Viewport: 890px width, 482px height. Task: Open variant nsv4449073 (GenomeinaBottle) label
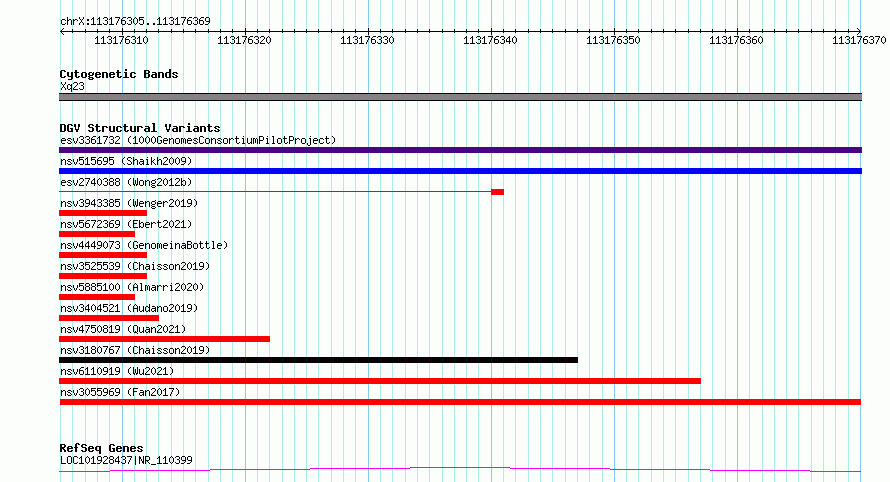pyautogui.click(x=144, y=245)
